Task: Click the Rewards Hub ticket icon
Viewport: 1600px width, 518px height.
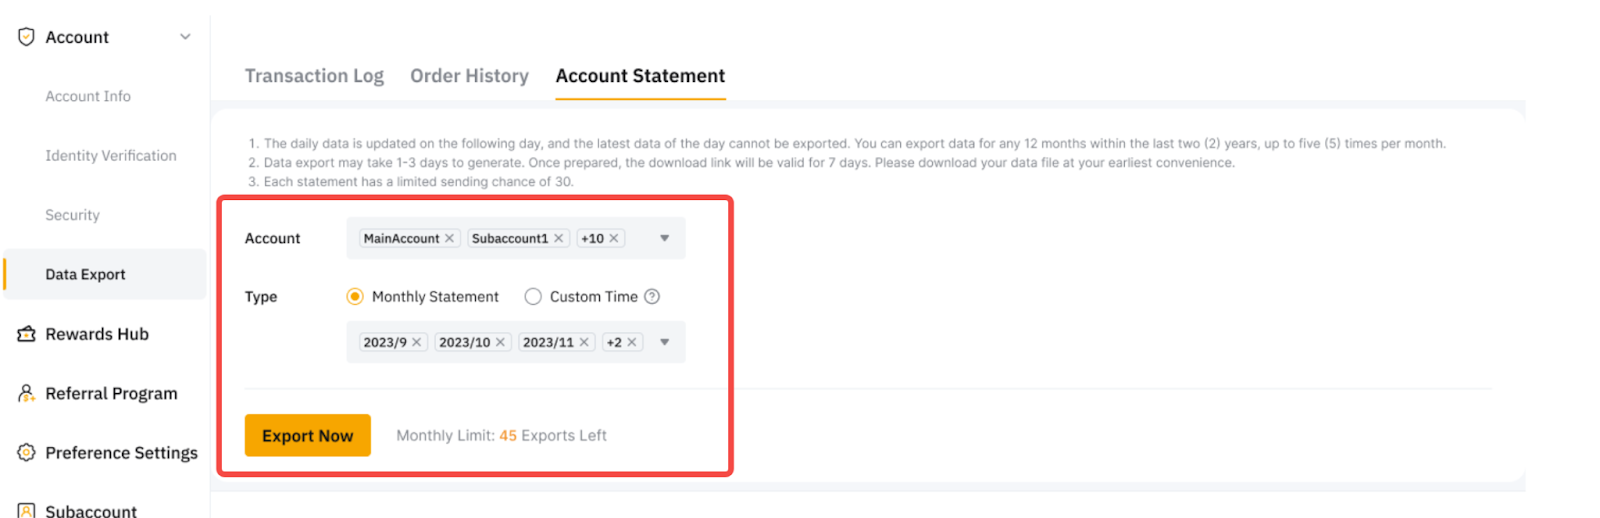Action: click(x=27, y=334)
